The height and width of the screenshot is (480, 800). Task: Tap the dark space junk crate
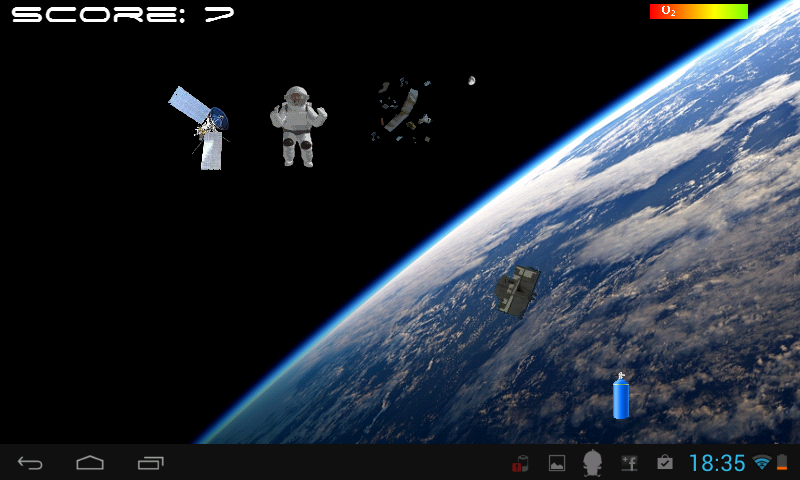coord(518,290)
